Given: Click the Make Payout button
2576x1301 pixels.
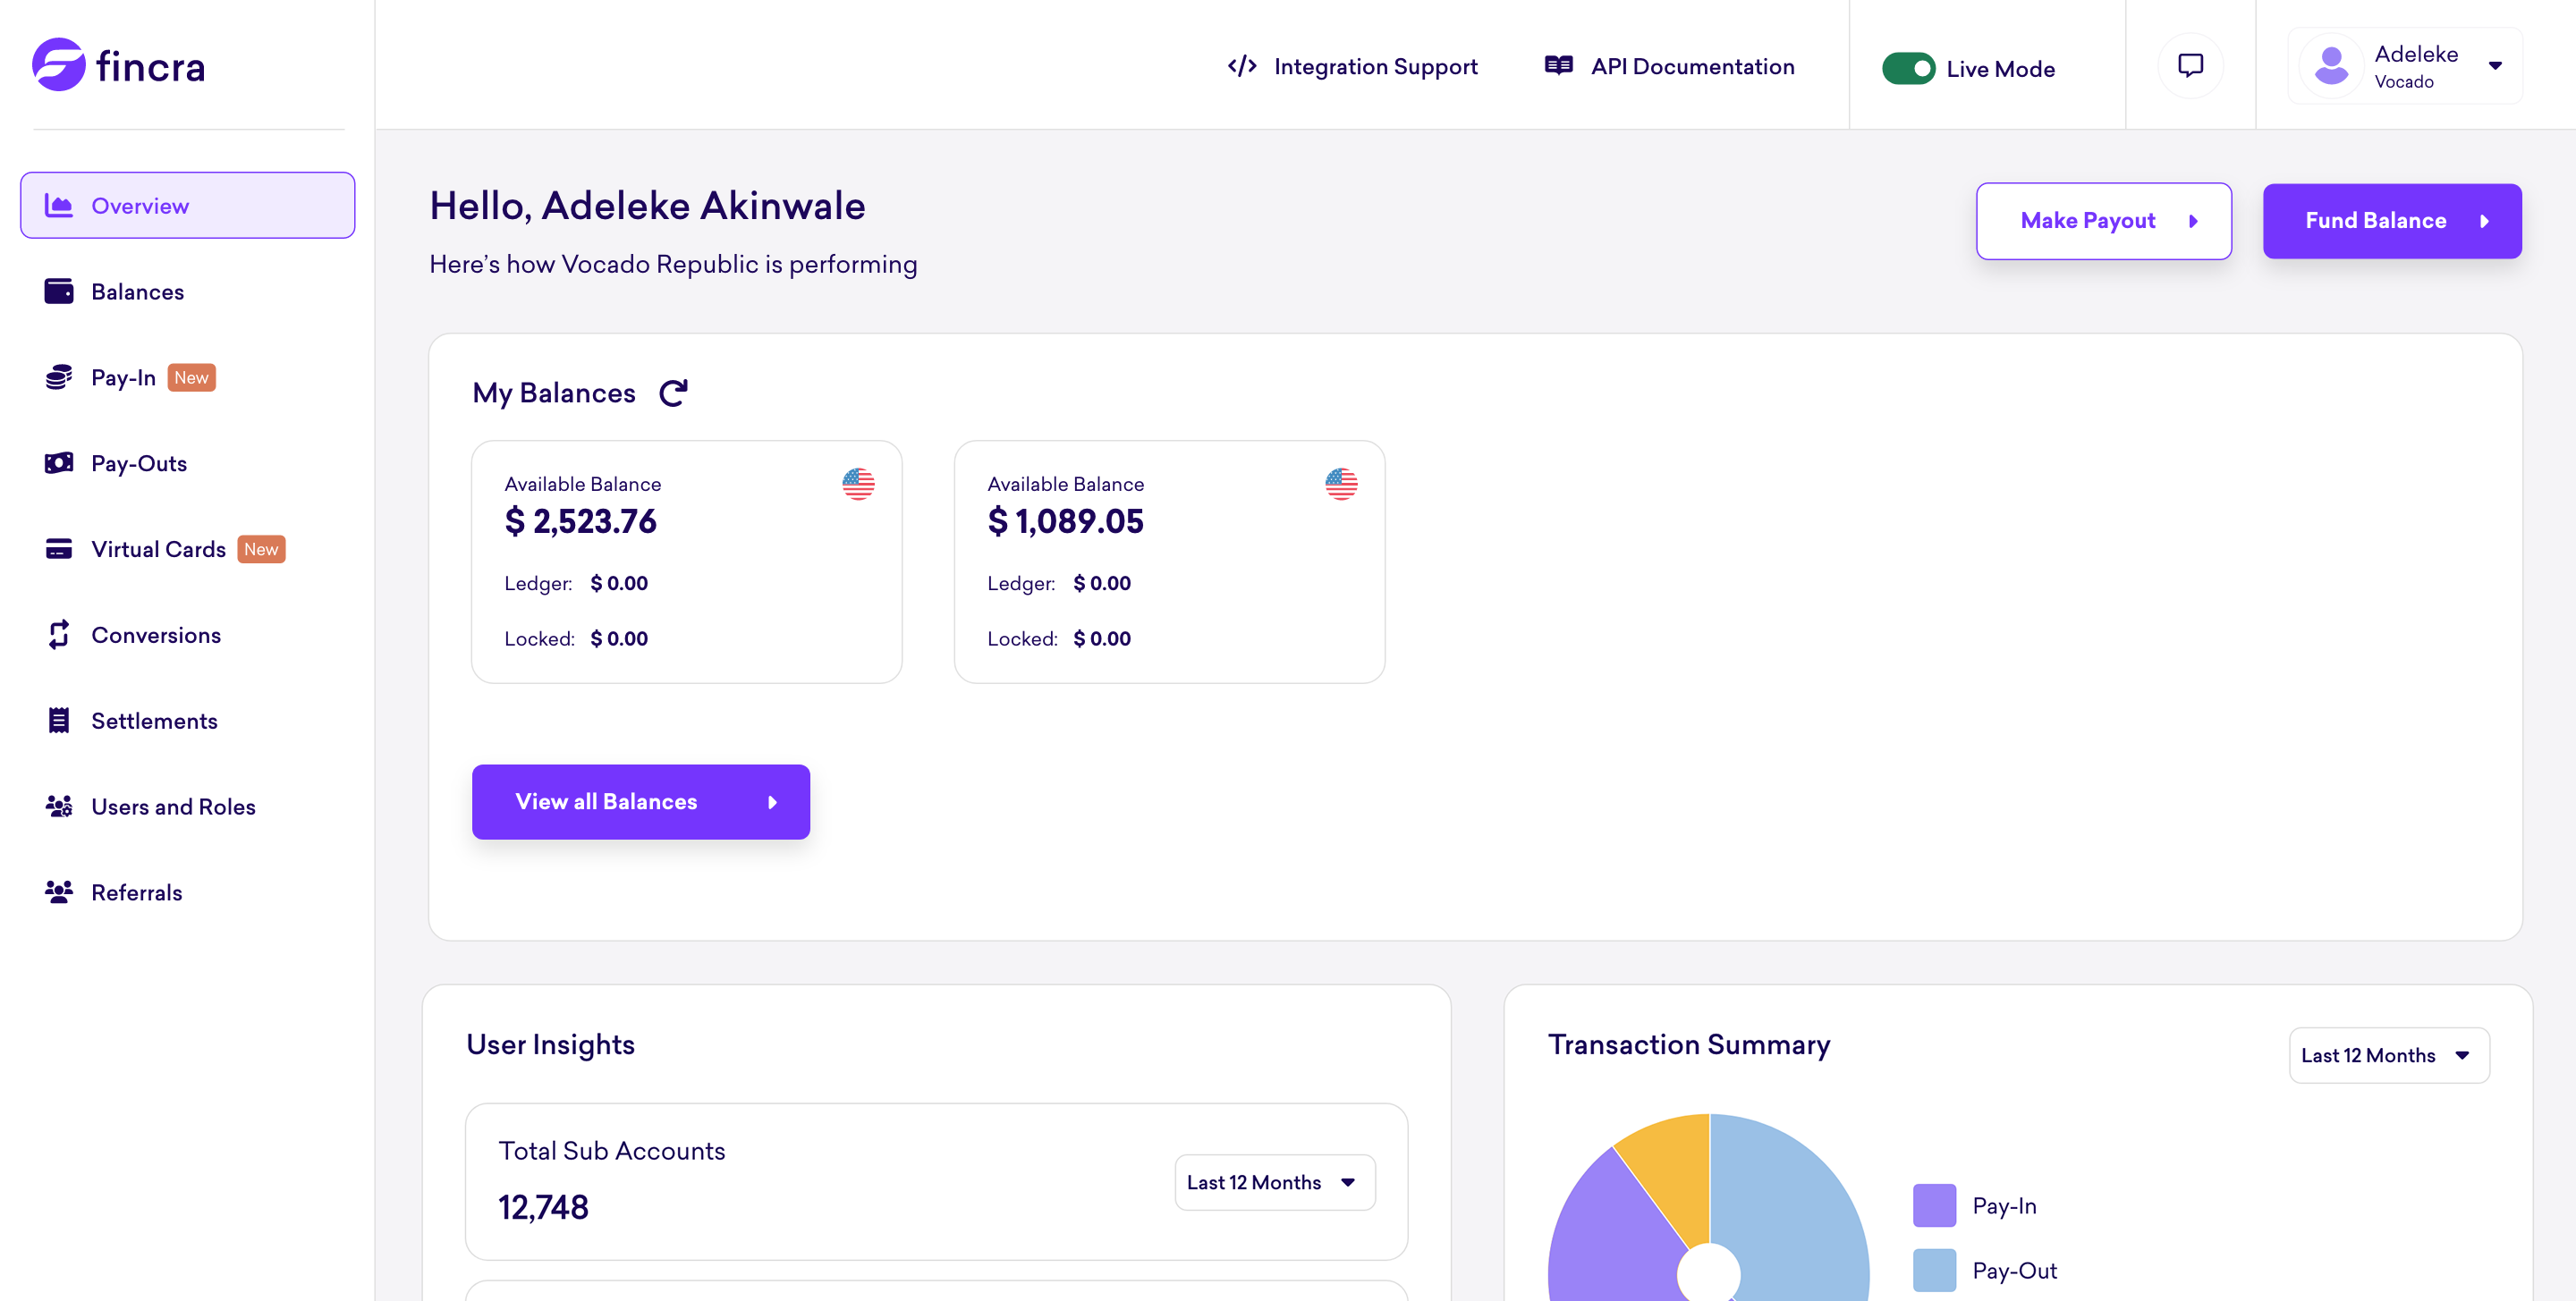Looking at the screenshot, I should pyautogui.click(x=2103, y=221).
